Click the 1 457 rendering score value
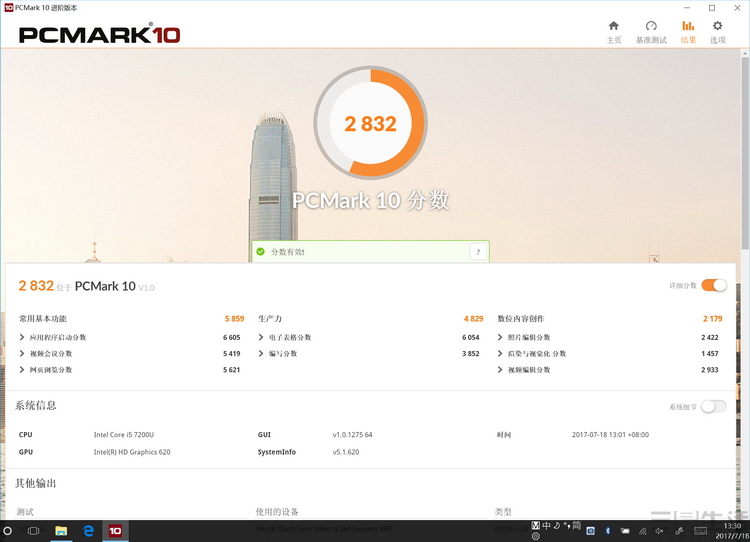The image size is (750, 542). coord(710,354)
